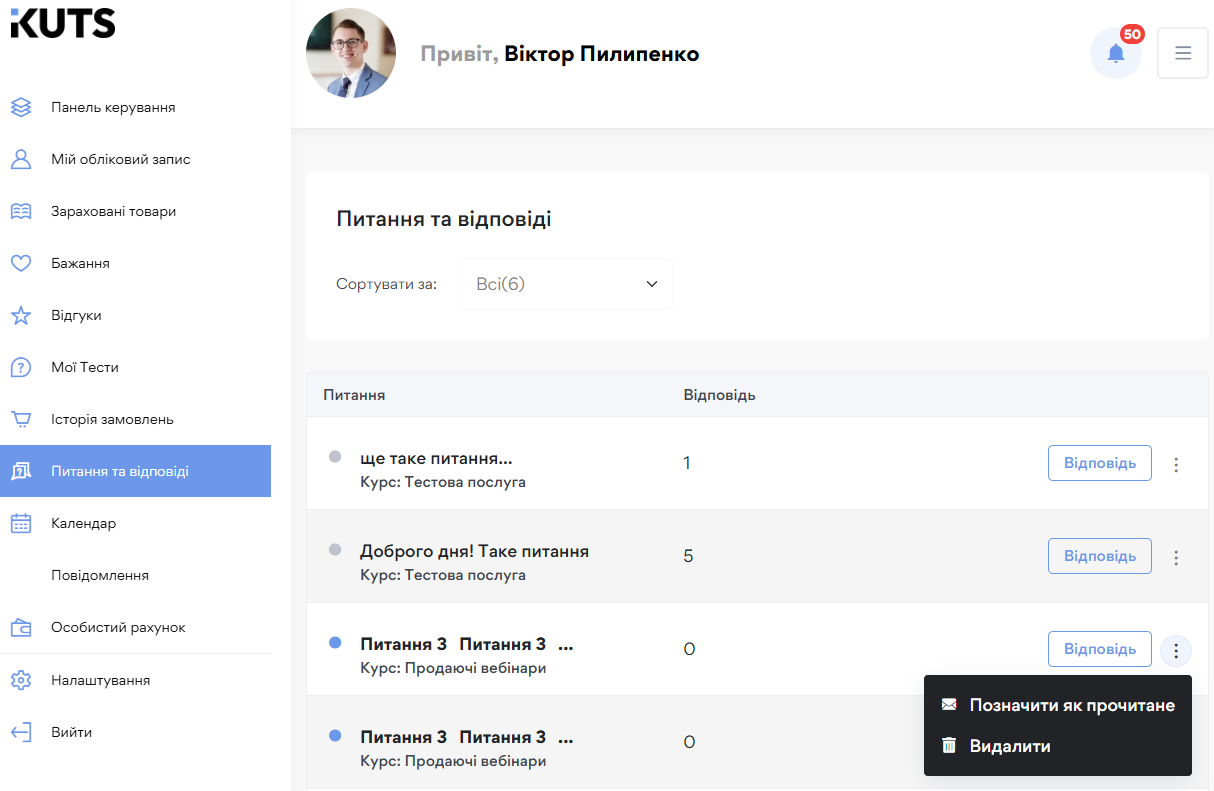Toggle read status dot beside ще таке питання

[x=336, y=455]
